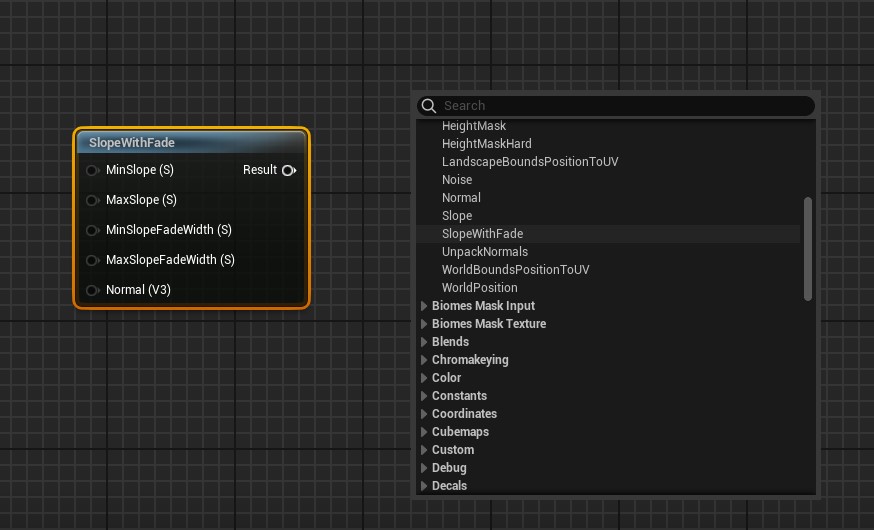Expand the Chromakeying category

pyautogui.click(x=424, y=360)
